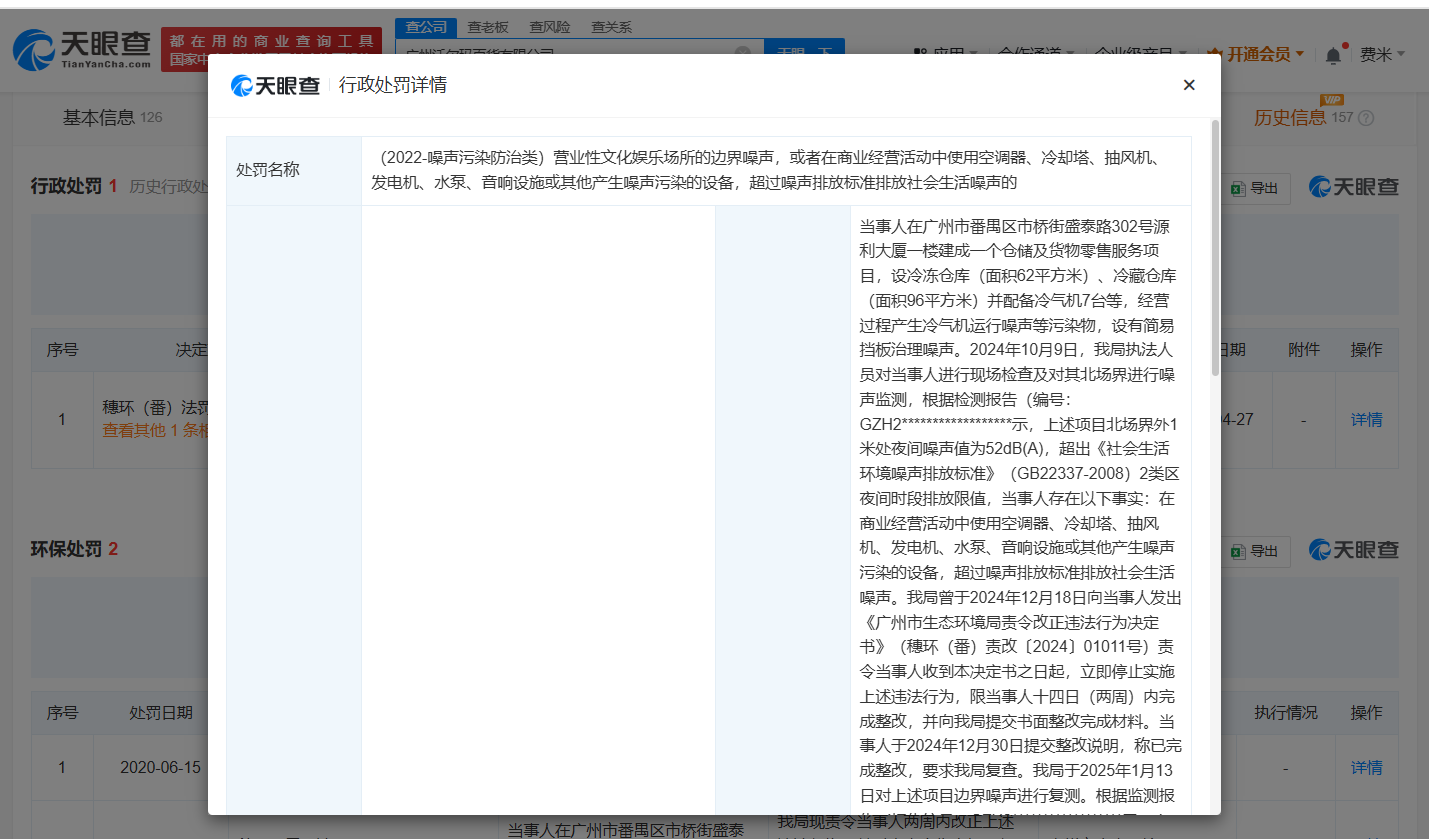Expand the 合作通道 dropdown menu

pyautogui.click(x=1036, y=53)
